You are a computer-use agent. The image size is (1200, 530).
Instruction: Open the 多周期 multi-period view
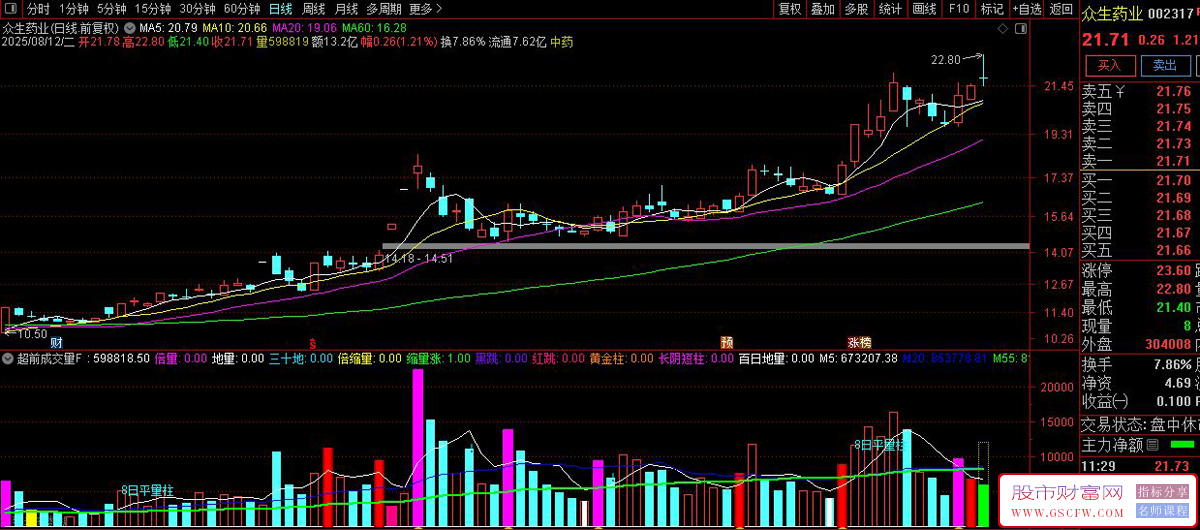coord(384,9)
